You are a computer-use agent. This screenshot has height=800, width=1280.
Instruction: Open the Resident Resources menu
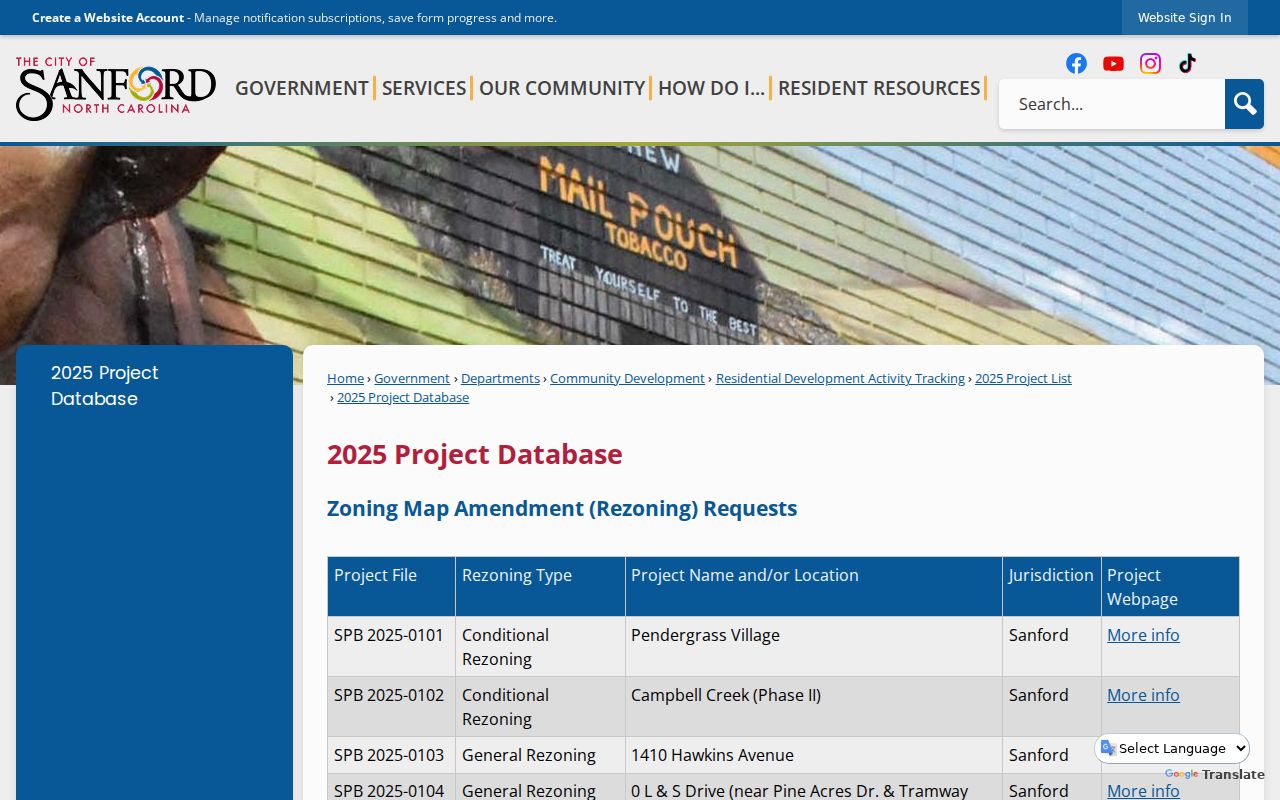click(879, 88)
